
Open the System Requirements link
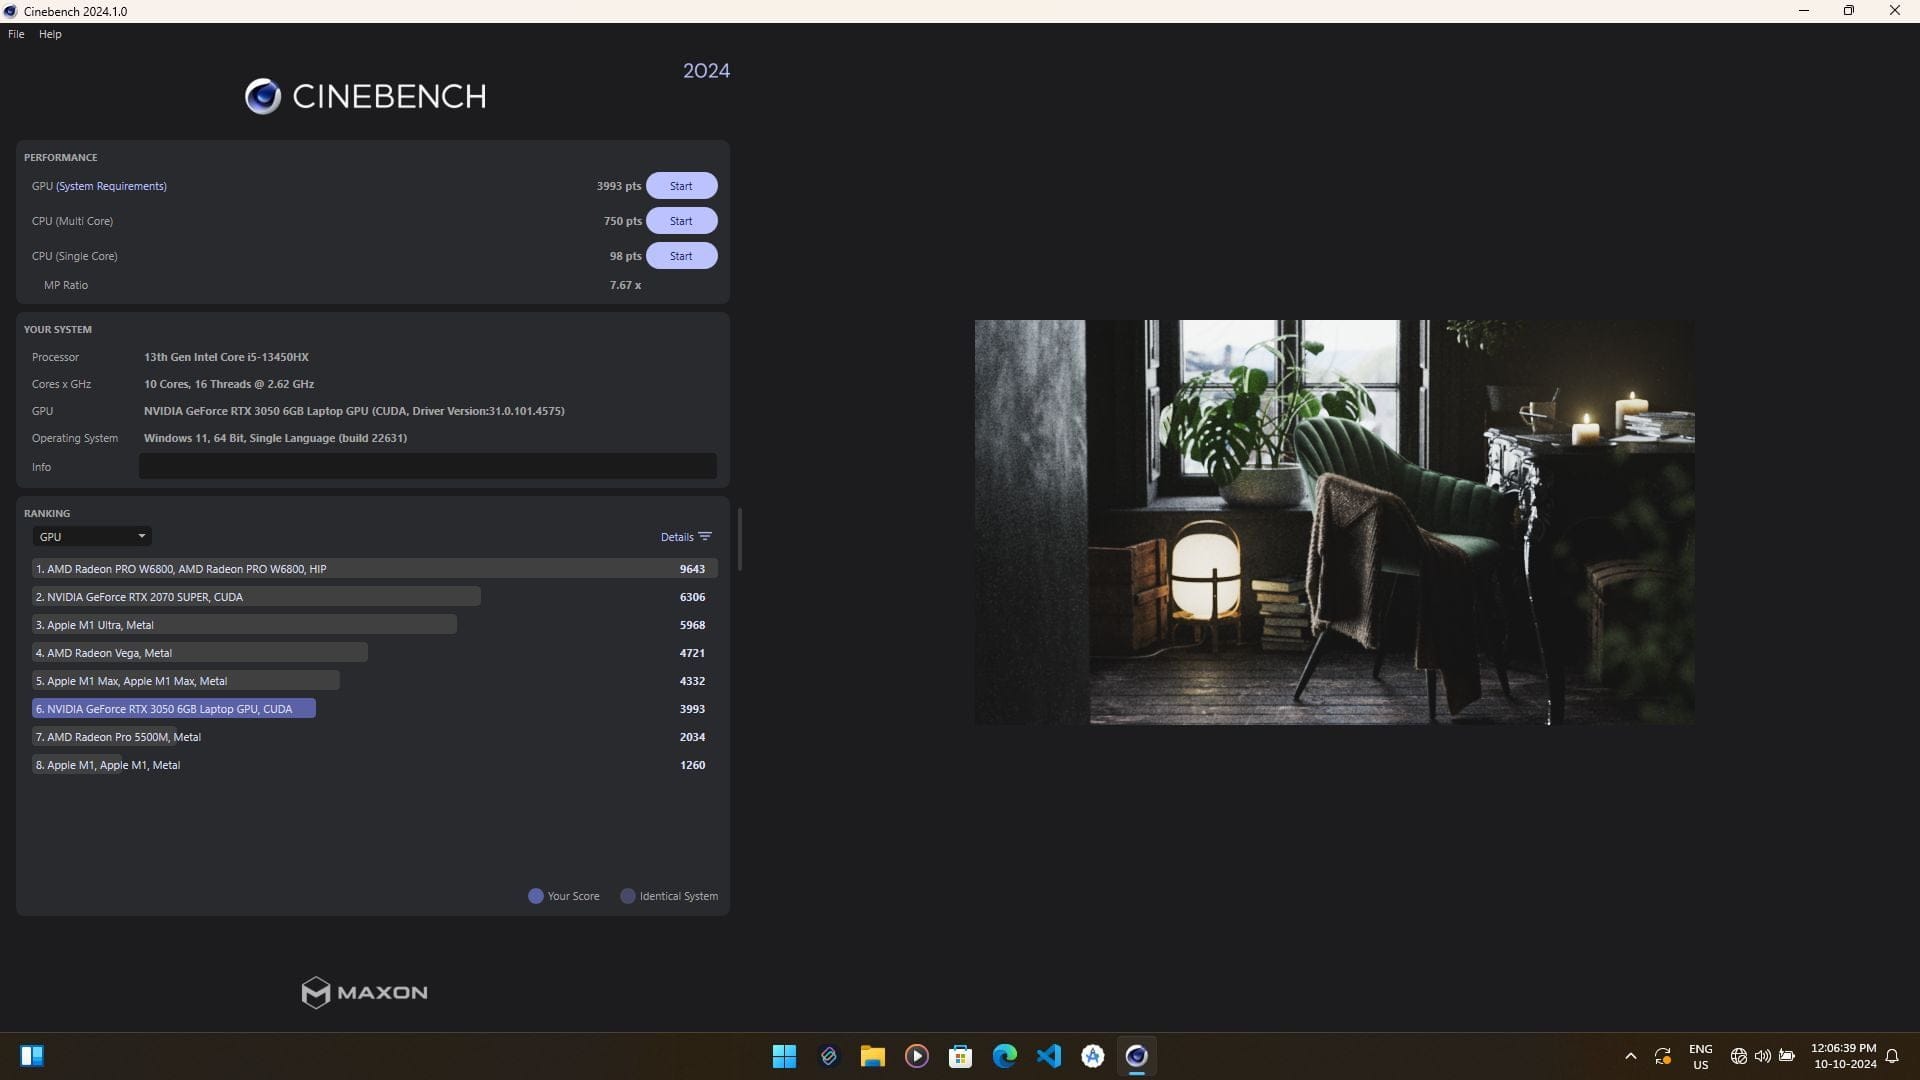click(111, 186)
